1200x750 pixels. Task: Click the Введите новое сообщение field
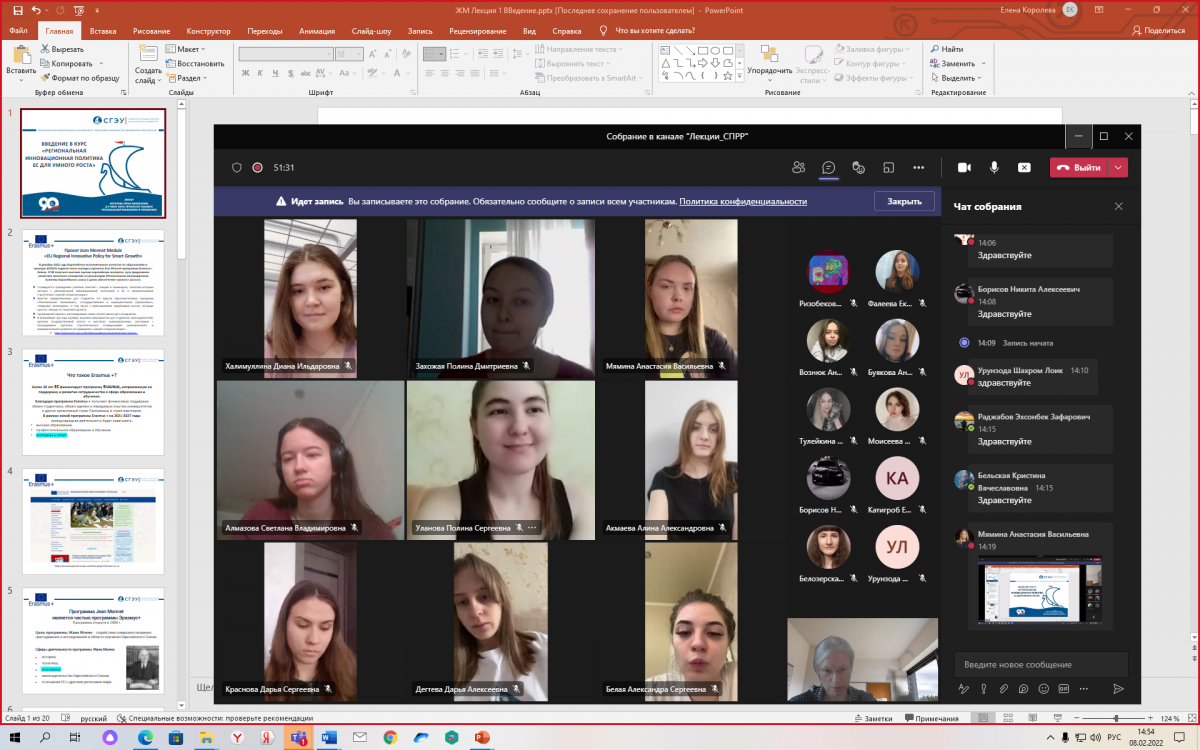pyautogui.click(x=1041, y=664)
